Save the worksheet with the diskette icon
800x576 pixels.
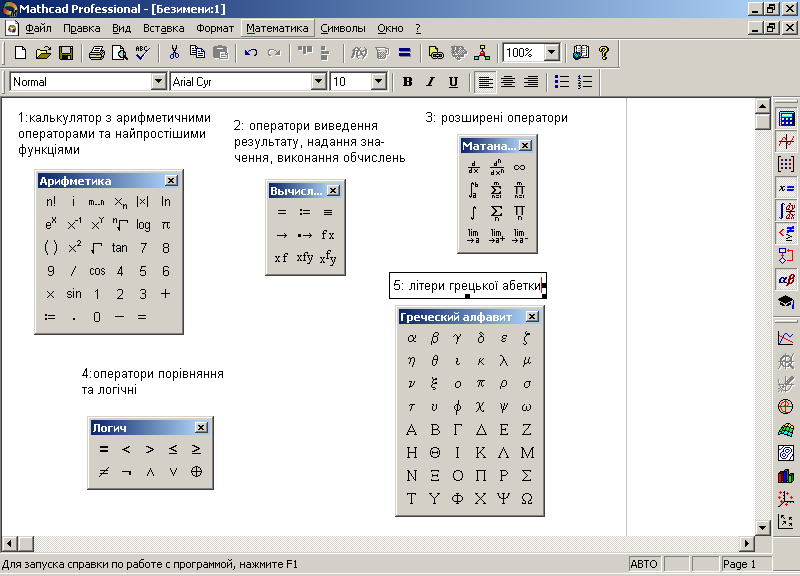coord(66,53)
